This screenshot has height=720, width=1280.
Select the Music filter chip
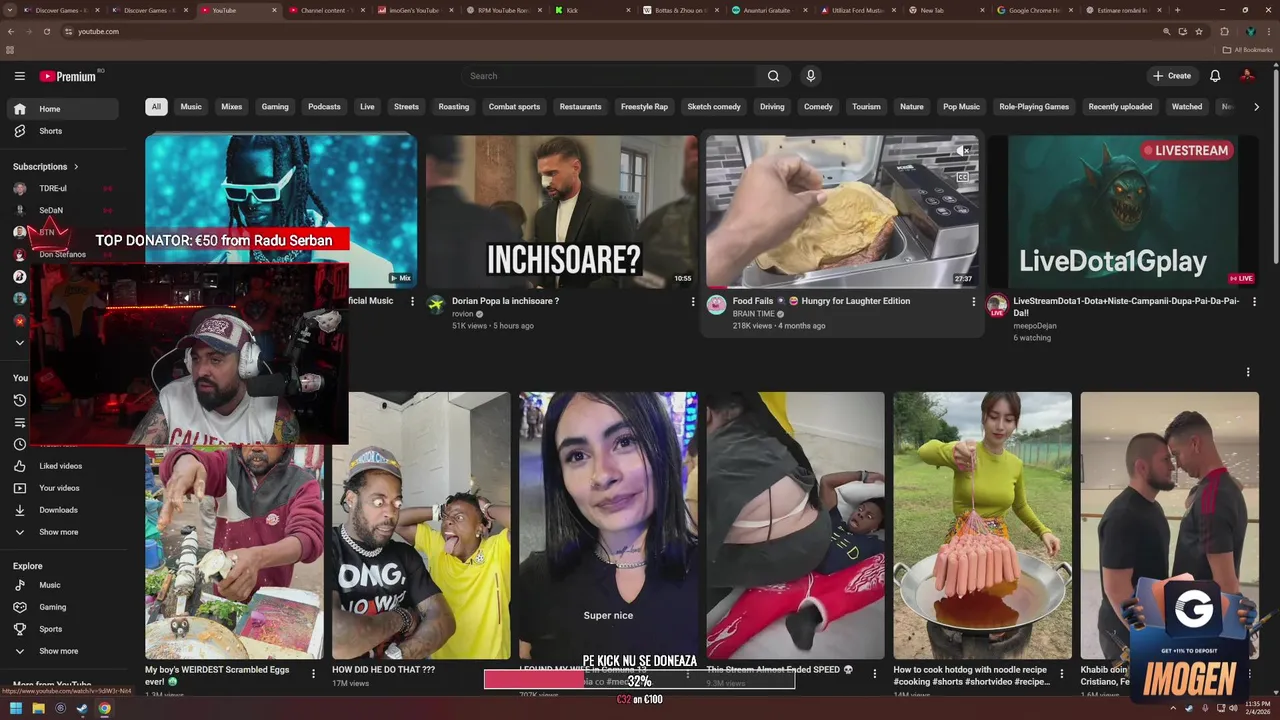191,107
